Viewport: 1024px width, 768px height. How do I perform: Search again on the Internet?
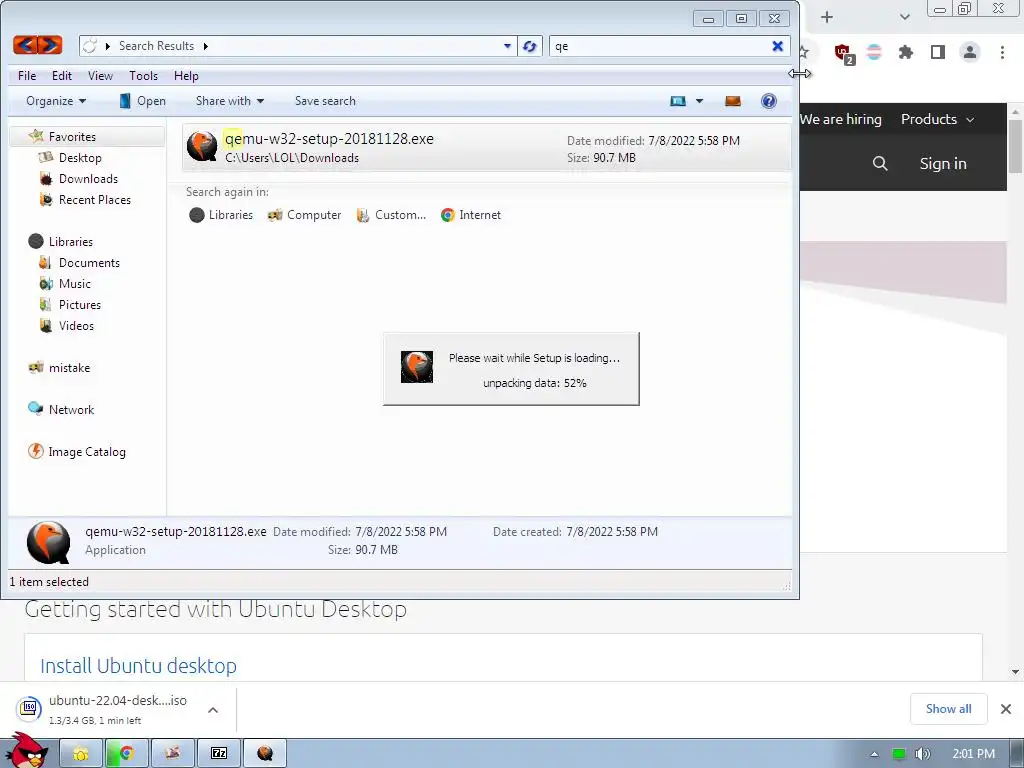[471, 215]
